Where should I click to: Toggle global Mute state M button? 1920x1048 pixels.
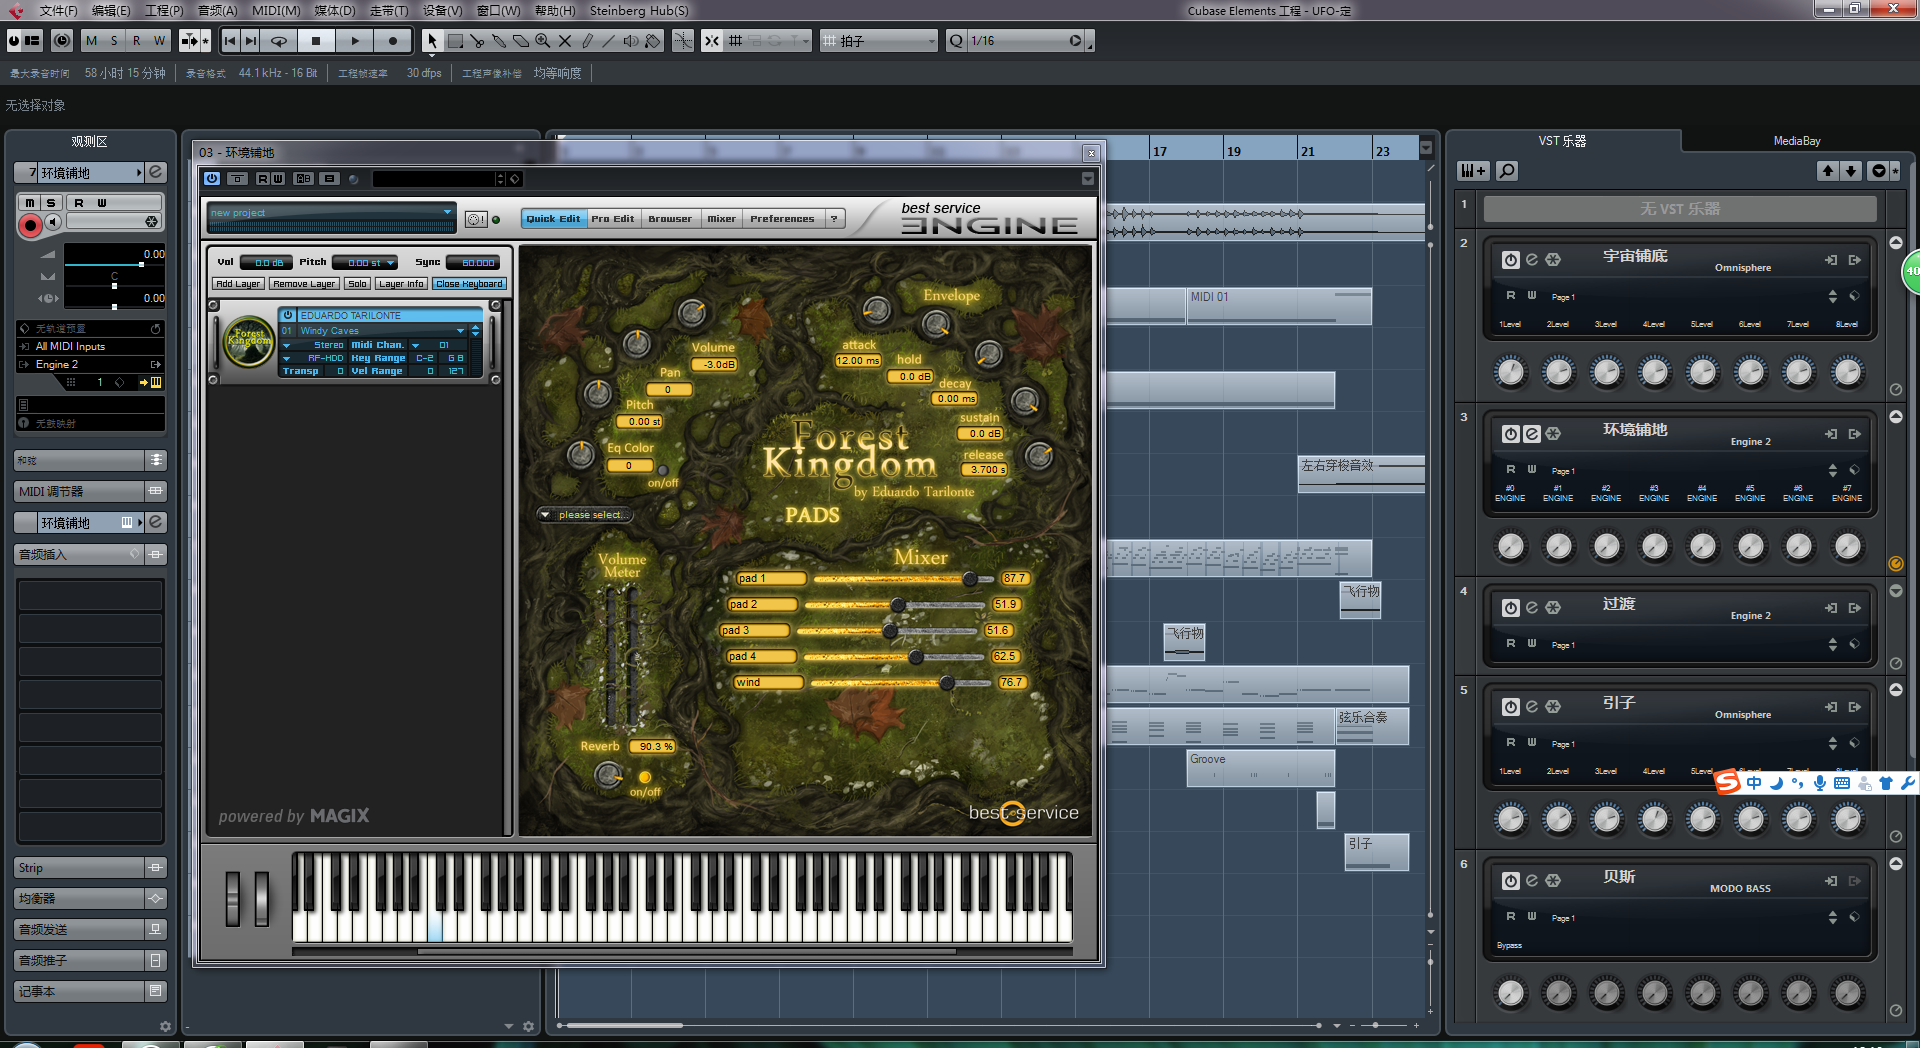[92, 40]
